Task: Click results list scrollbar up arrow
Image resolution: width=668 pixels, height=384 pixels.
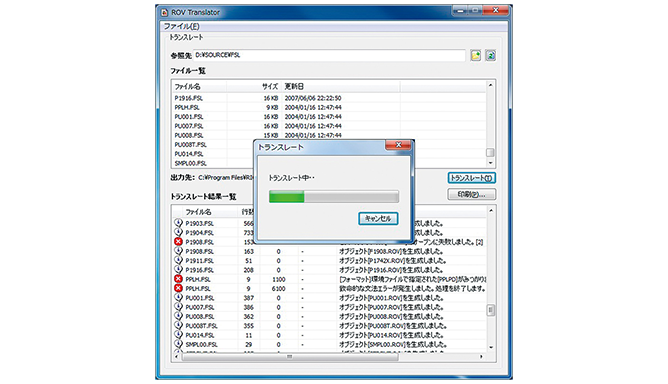Action: click(491, 211)
